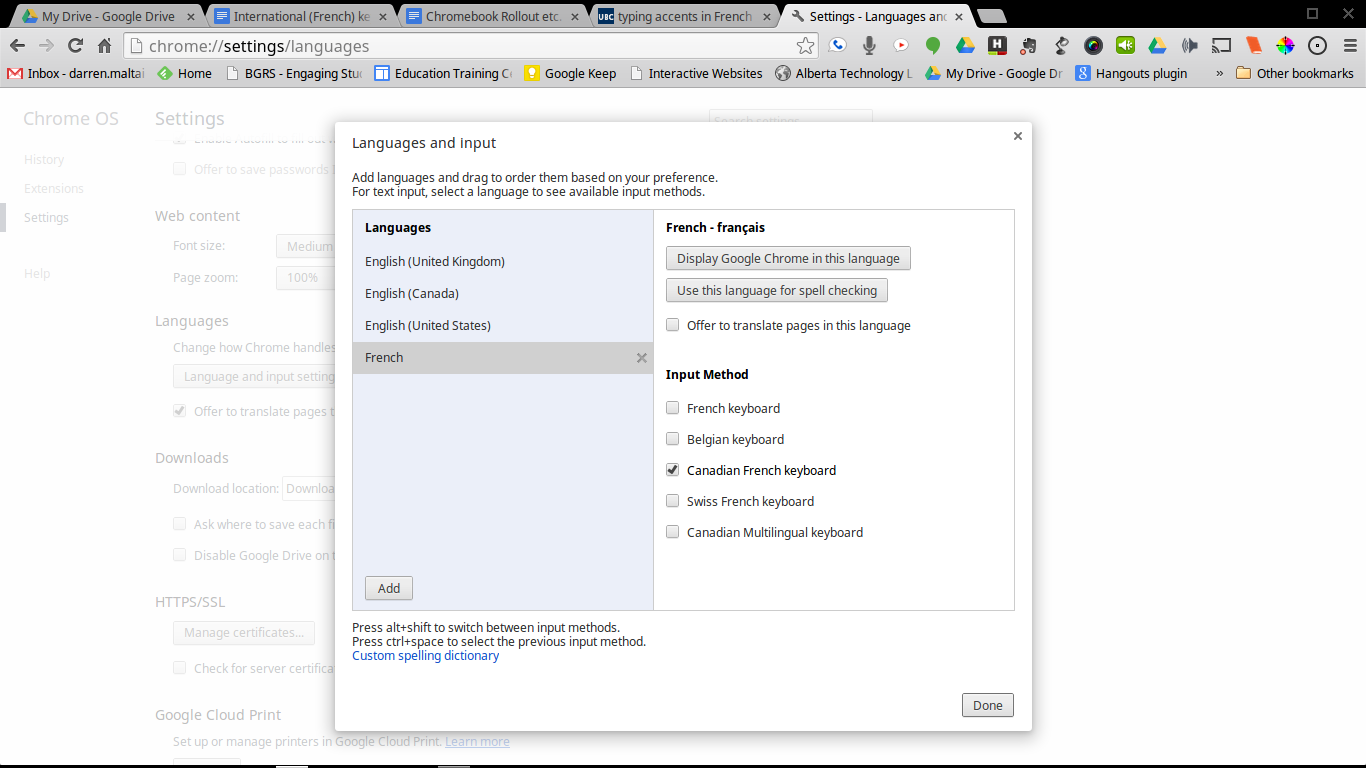1366x768 pixels.
Task: Switch to the International (French) tab
Action: [298, 16]
